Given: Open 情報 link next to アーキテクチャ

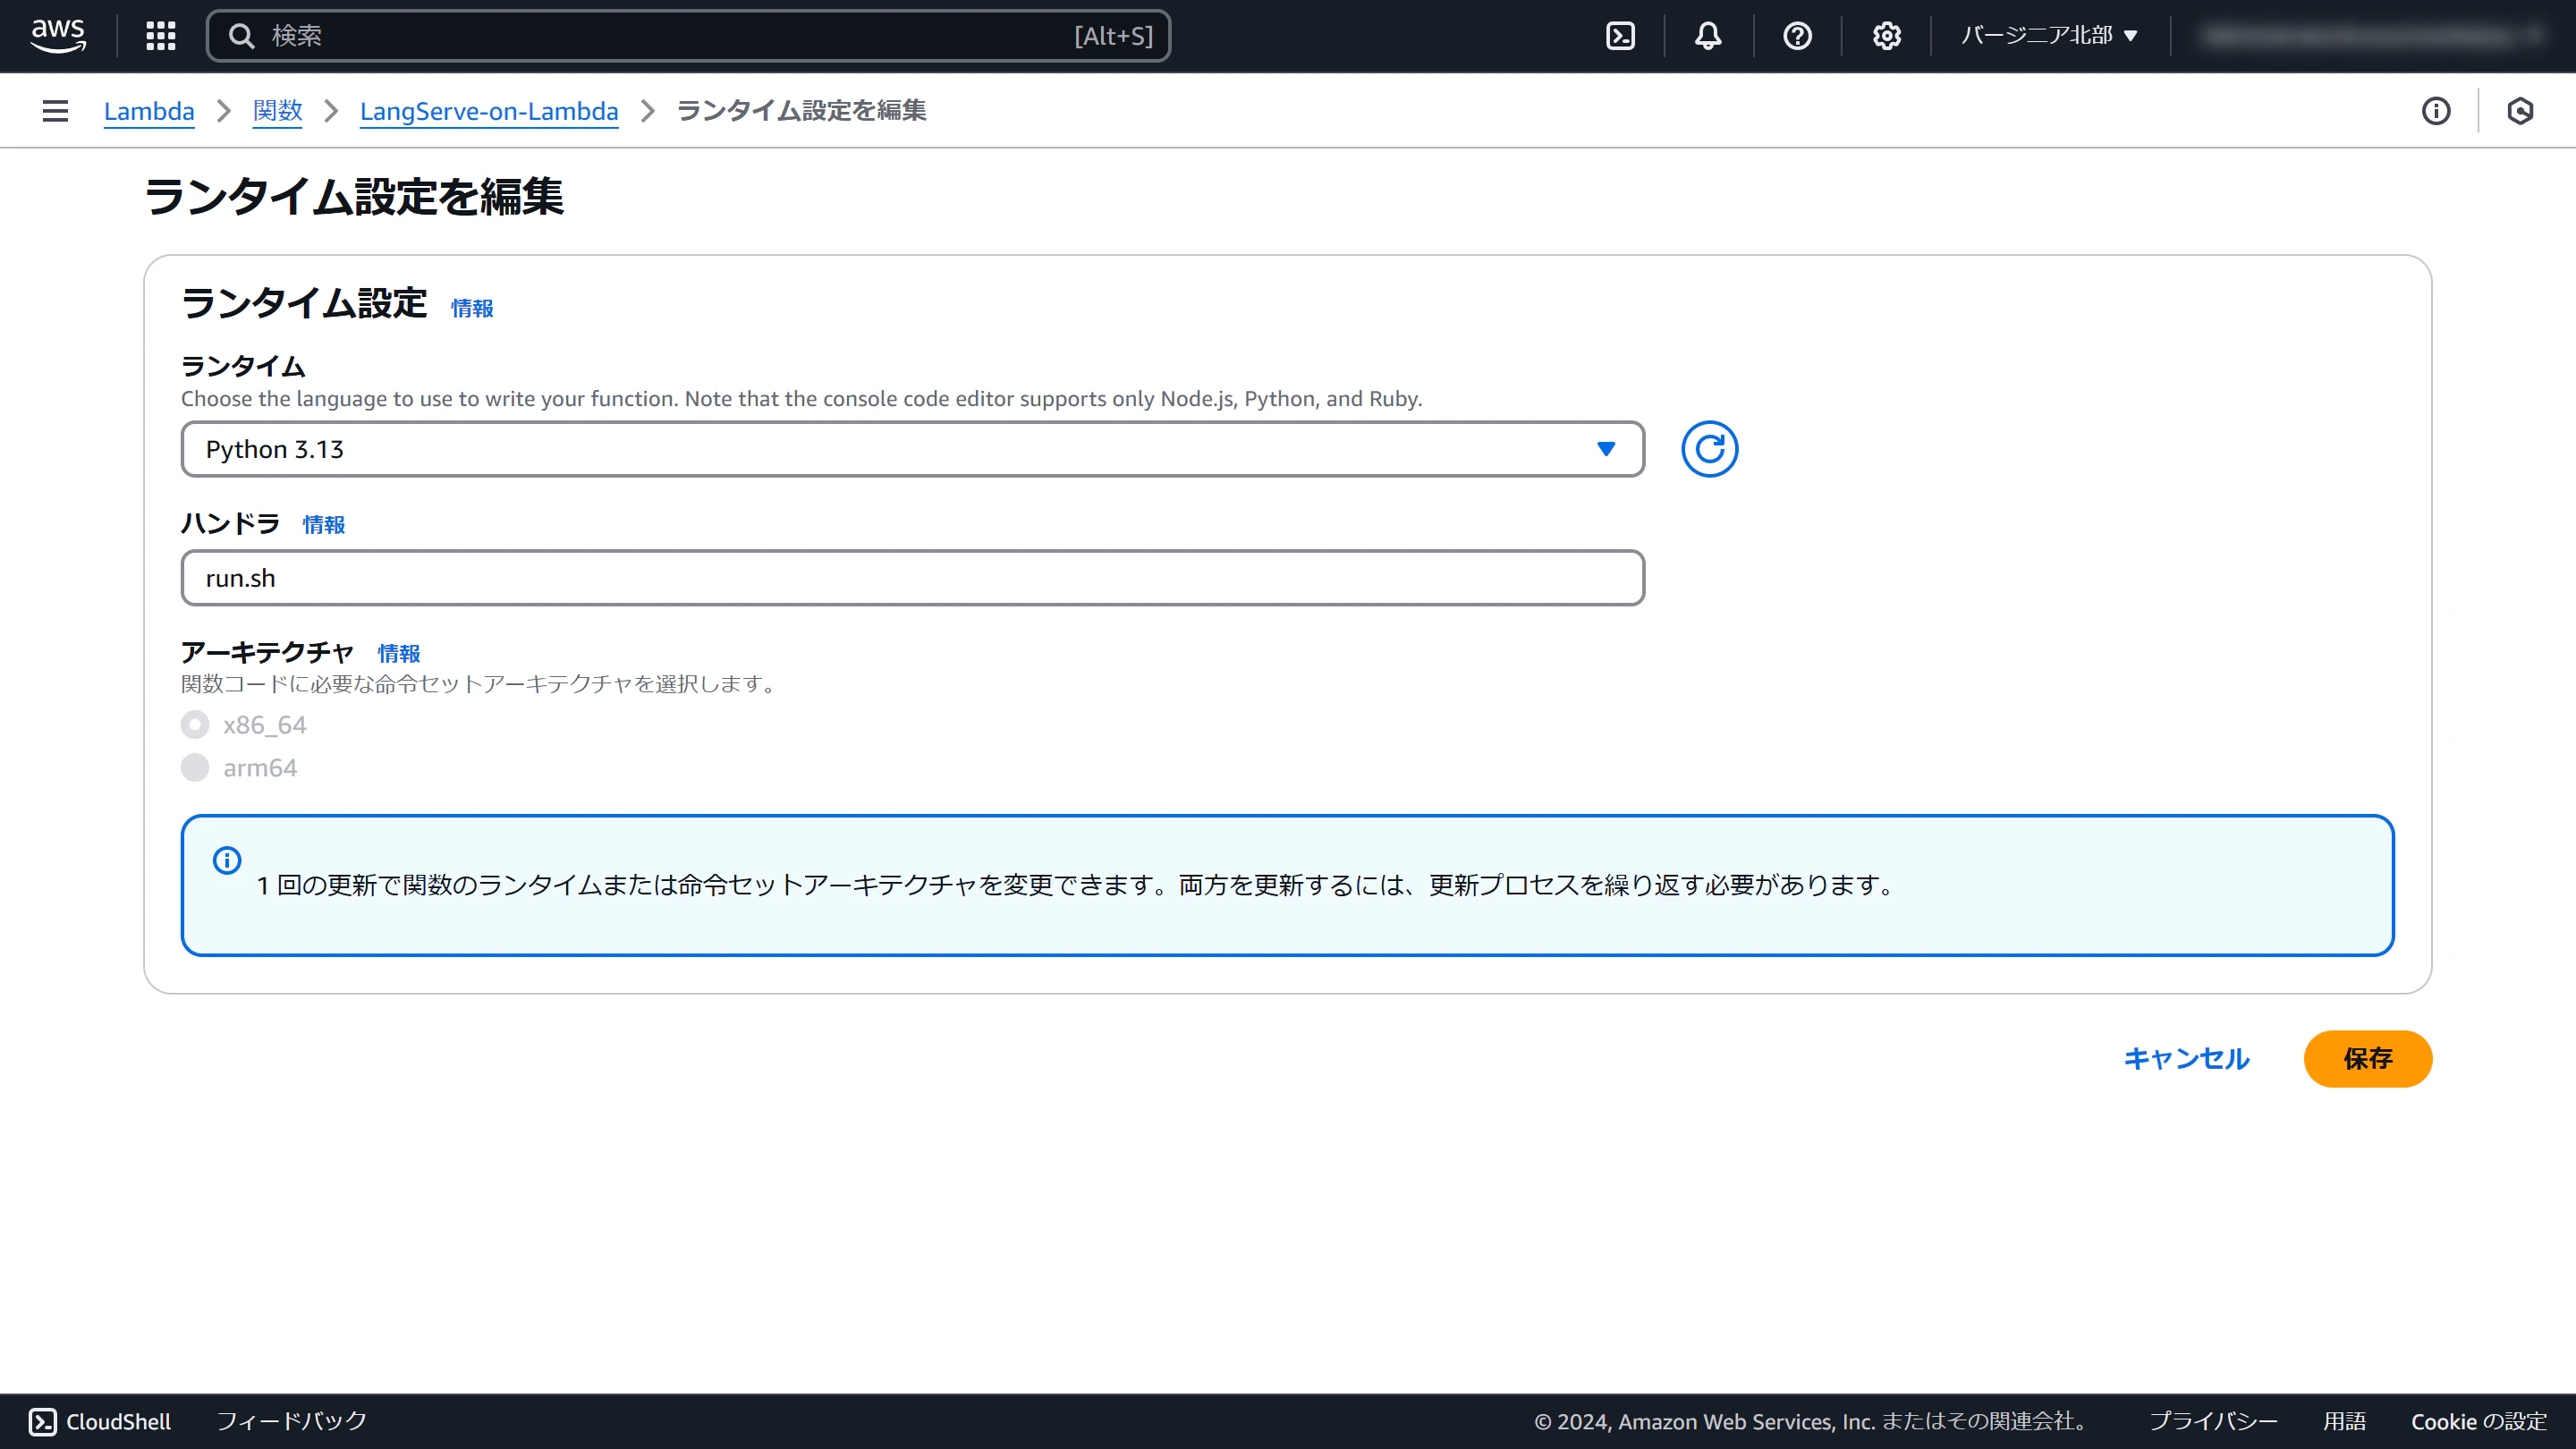Looking at the screenshot, I should click(399, 653).
